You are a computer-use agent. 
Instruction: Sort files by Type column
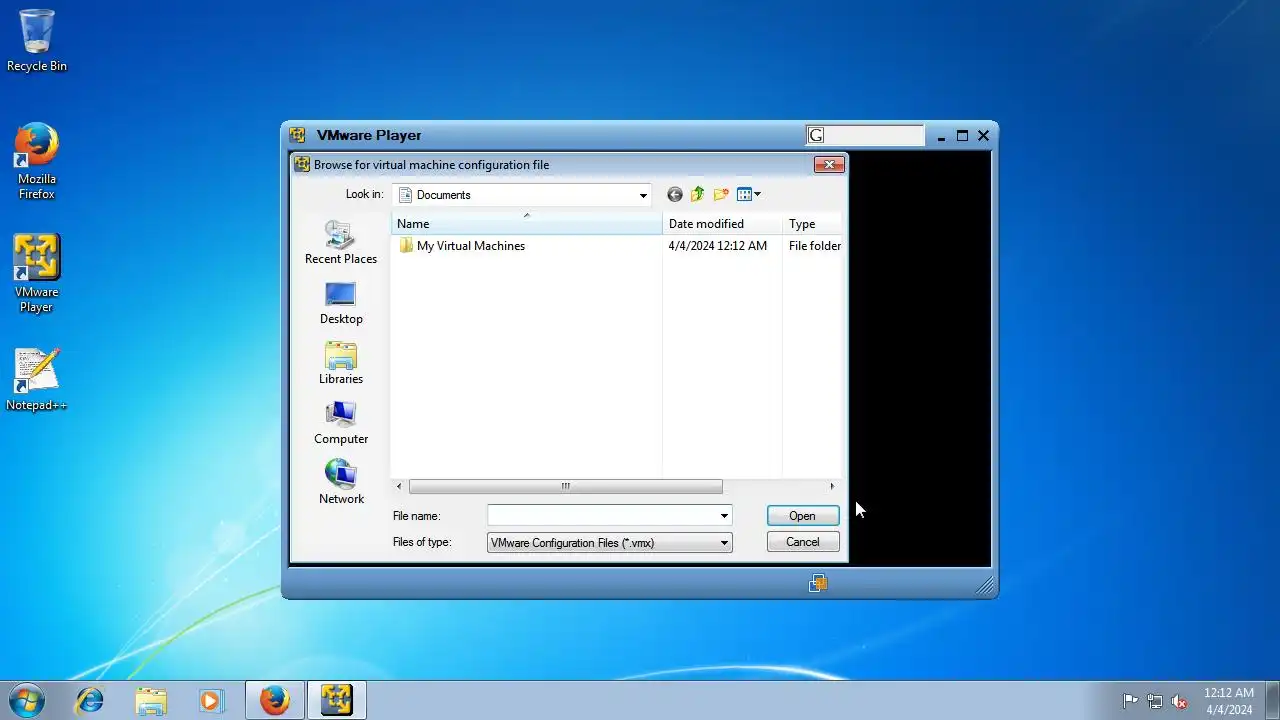click(x=812, y=224)
